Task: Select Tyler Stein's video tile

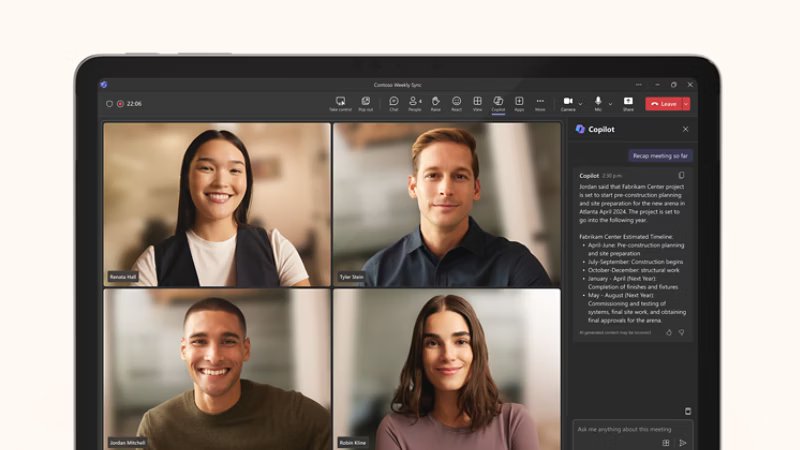Action: [446, 204]
